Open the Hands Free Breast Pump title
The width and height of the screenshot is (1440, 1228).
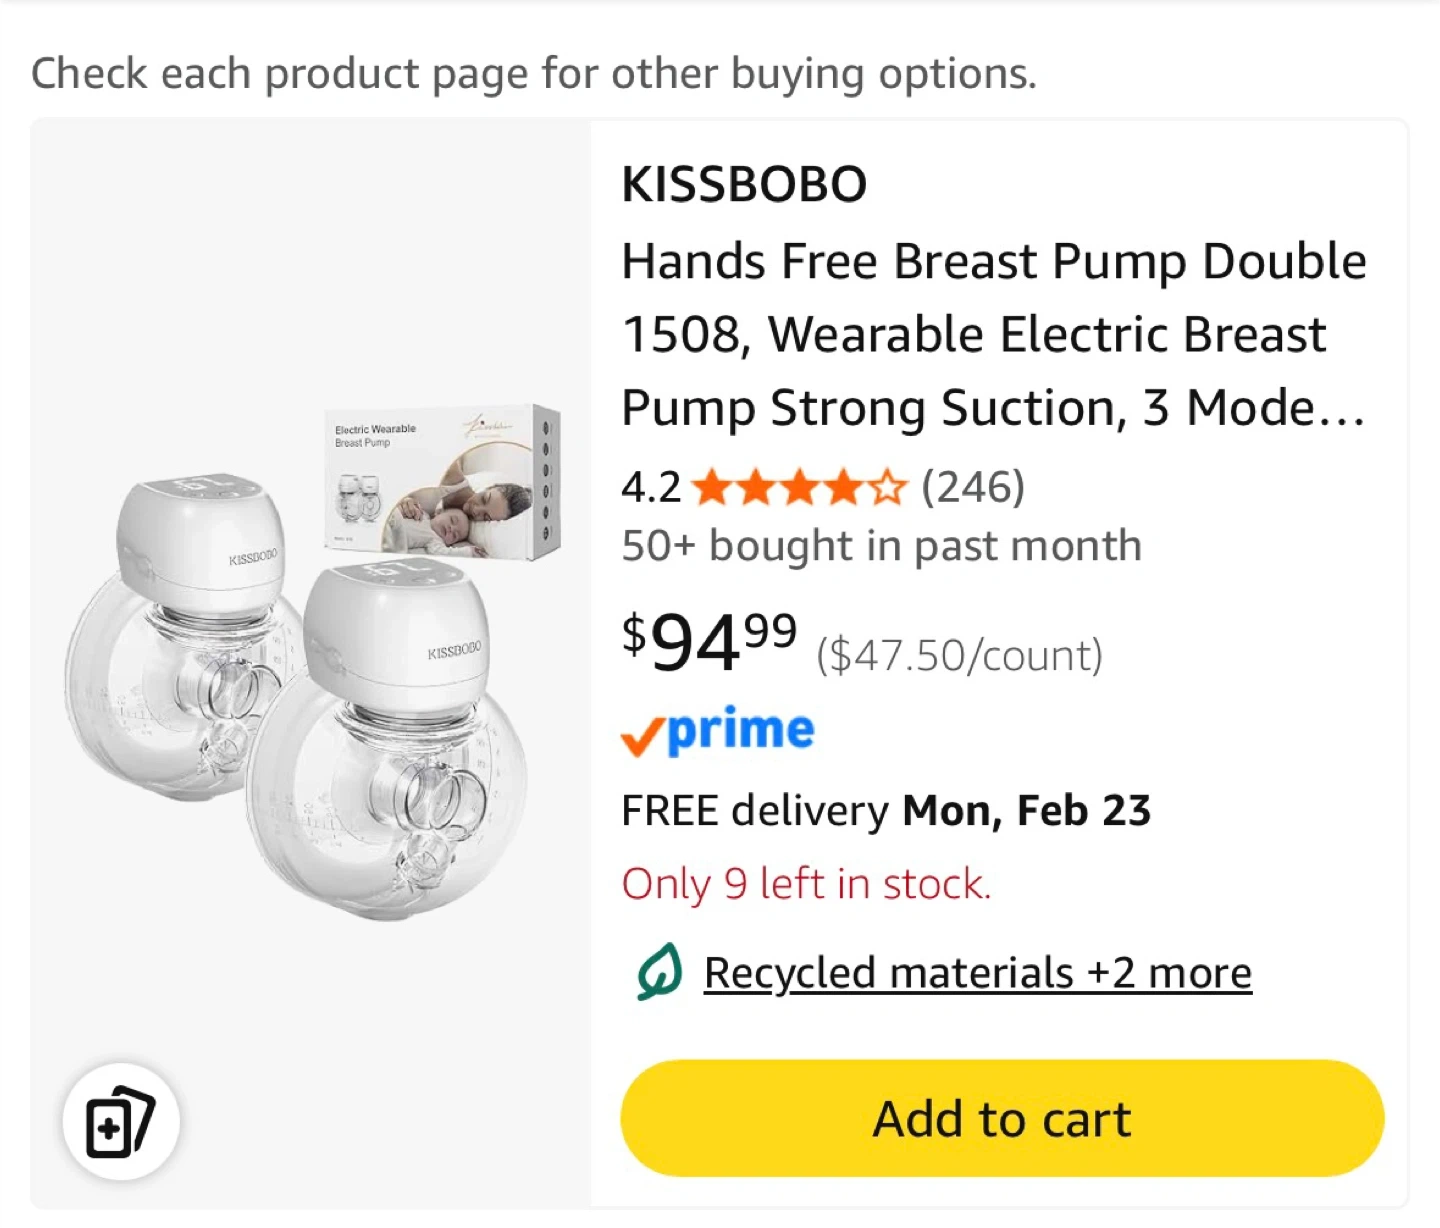(x=993, y=334)
